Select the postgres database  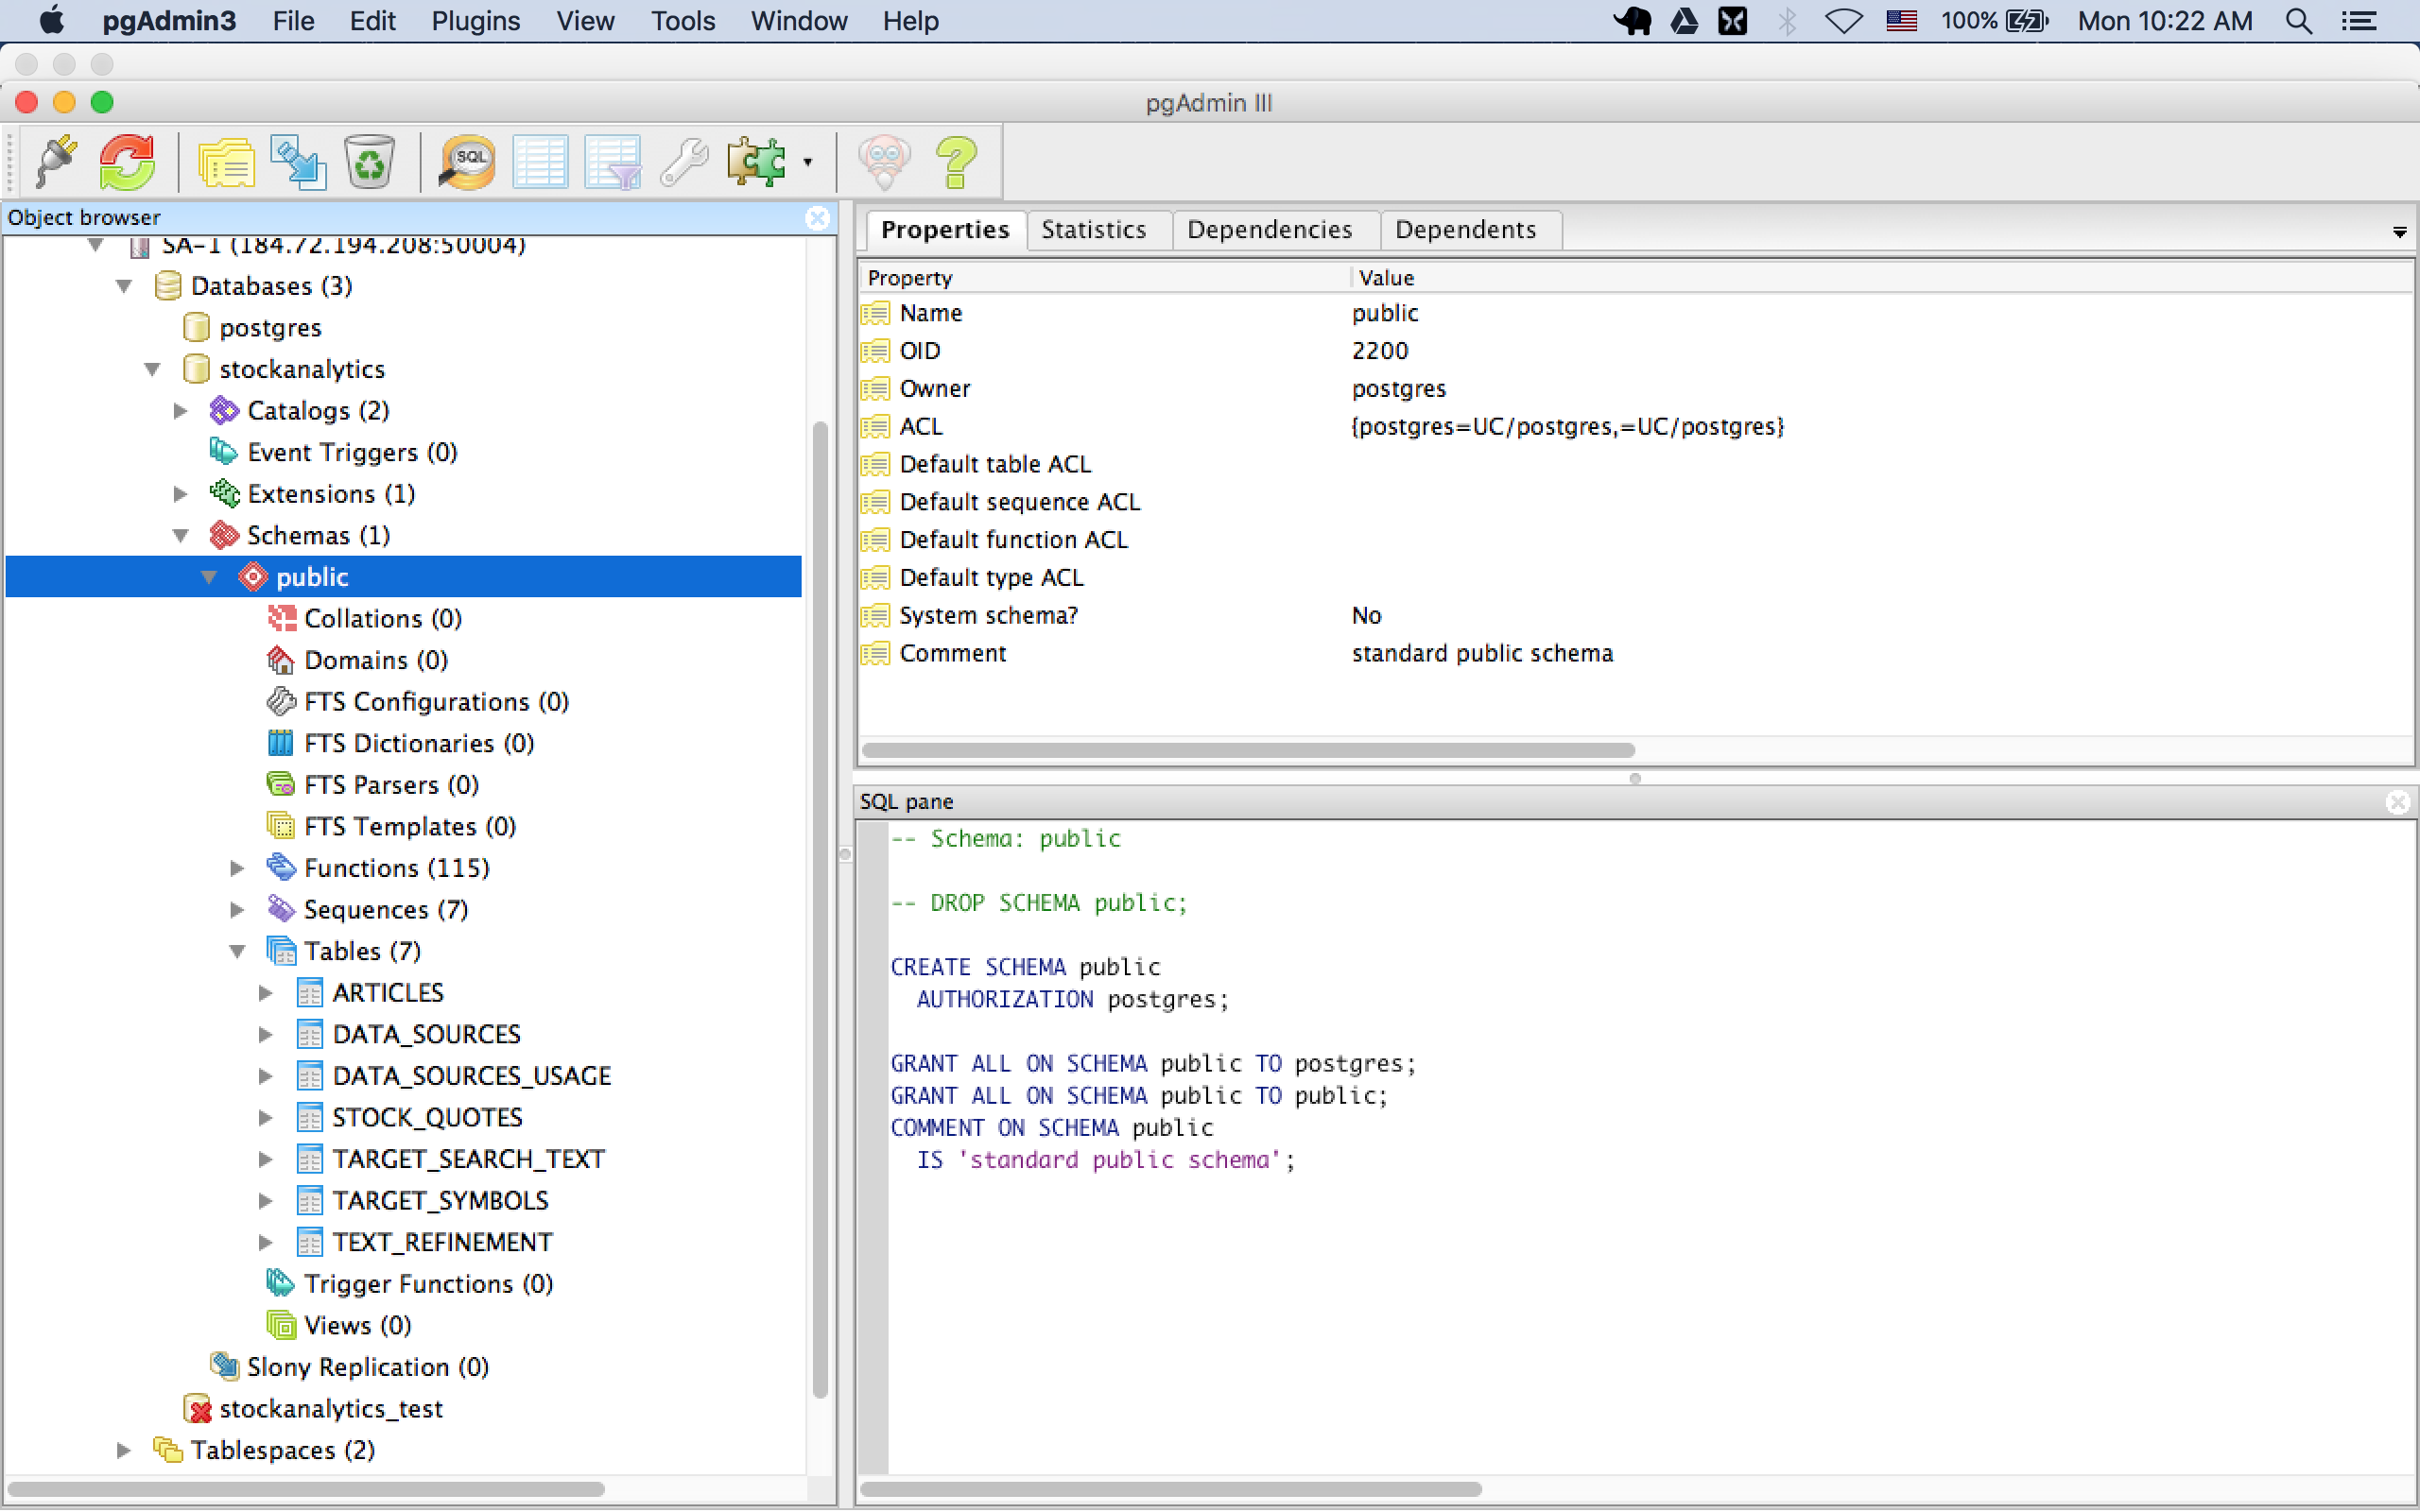pos(270,328)
